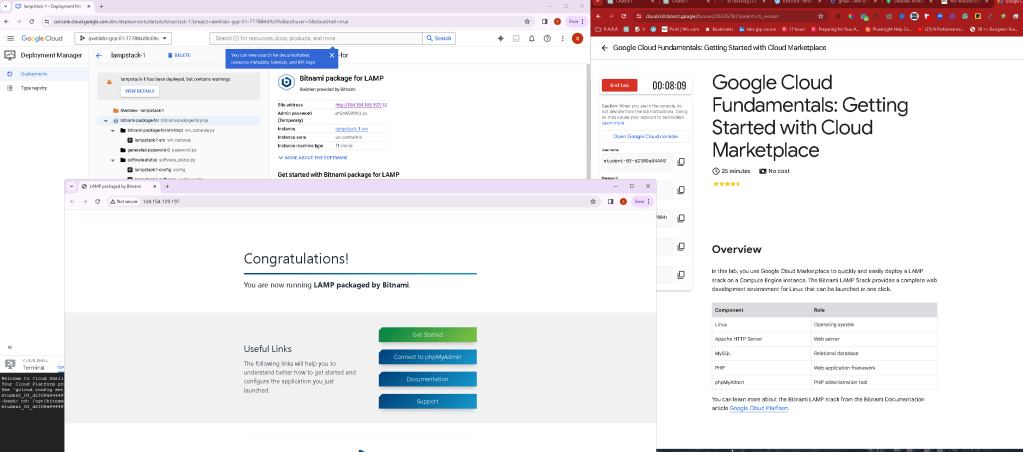Viewport: 1023px width, 452px height.
Task: Open a new tab in Cloud console window
Action: (101, 7)
